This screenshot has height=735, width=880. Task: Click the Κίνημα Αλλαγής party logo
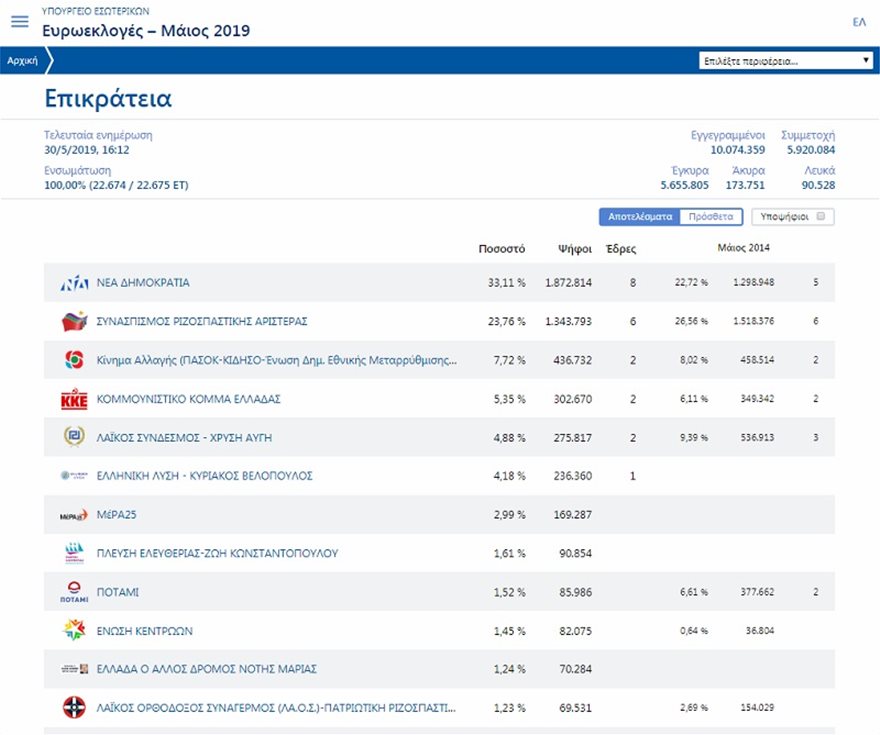pyautogui.click(x=75, y=360)
